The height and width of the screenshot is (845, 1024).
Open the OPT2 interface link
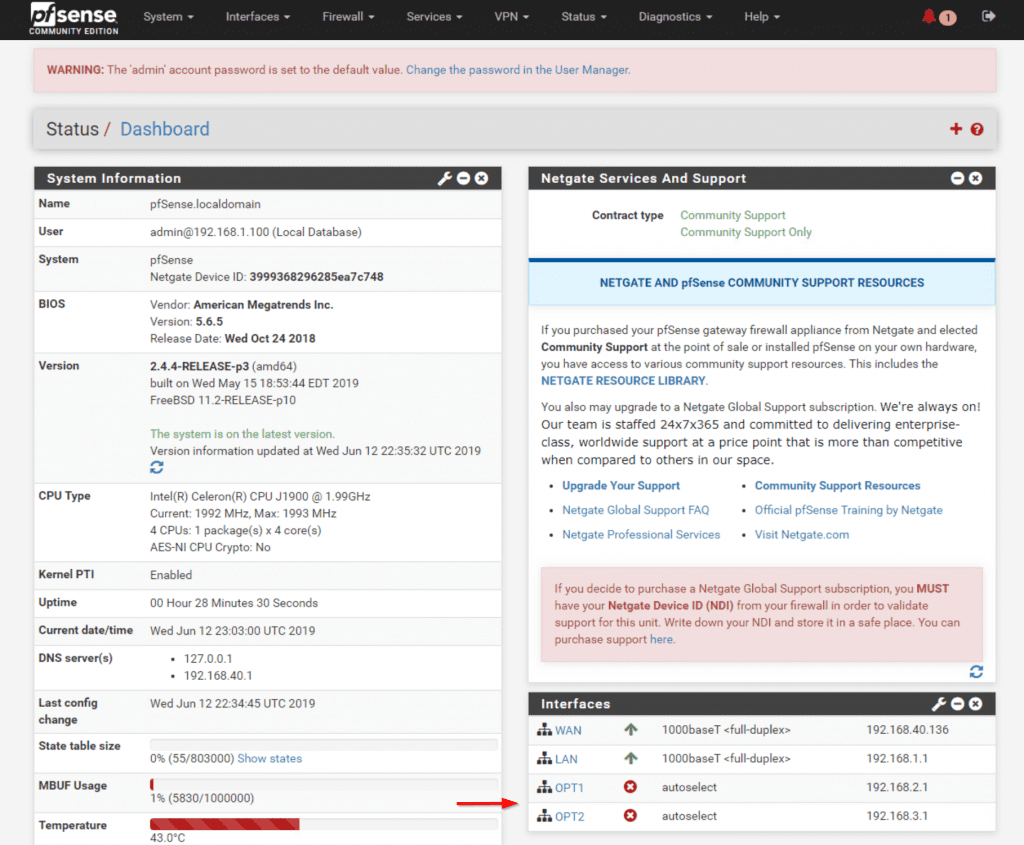[x=569, y=816]
